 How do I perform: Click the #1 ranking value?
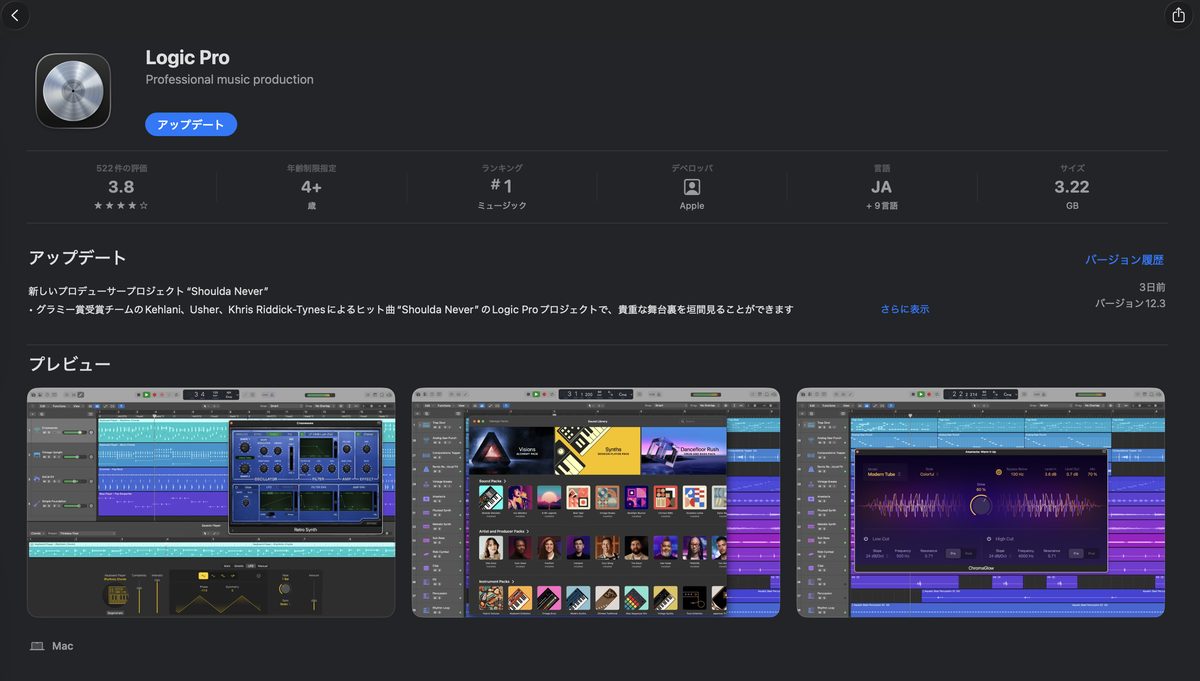(502, 187)
